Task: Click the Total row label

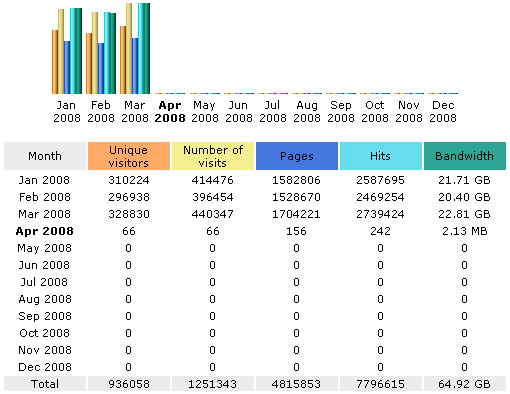Action: [45, 384]
